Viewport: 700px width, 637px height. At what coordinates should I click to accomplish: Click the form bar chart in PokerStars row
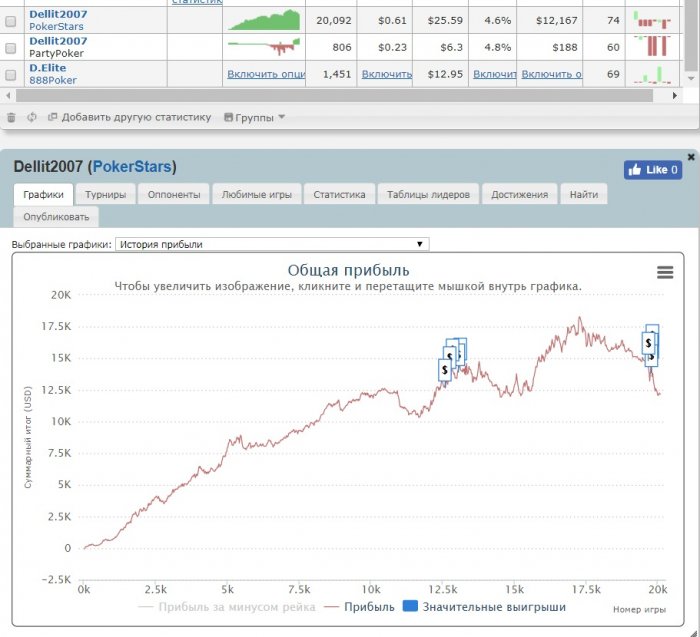(652, 20)
